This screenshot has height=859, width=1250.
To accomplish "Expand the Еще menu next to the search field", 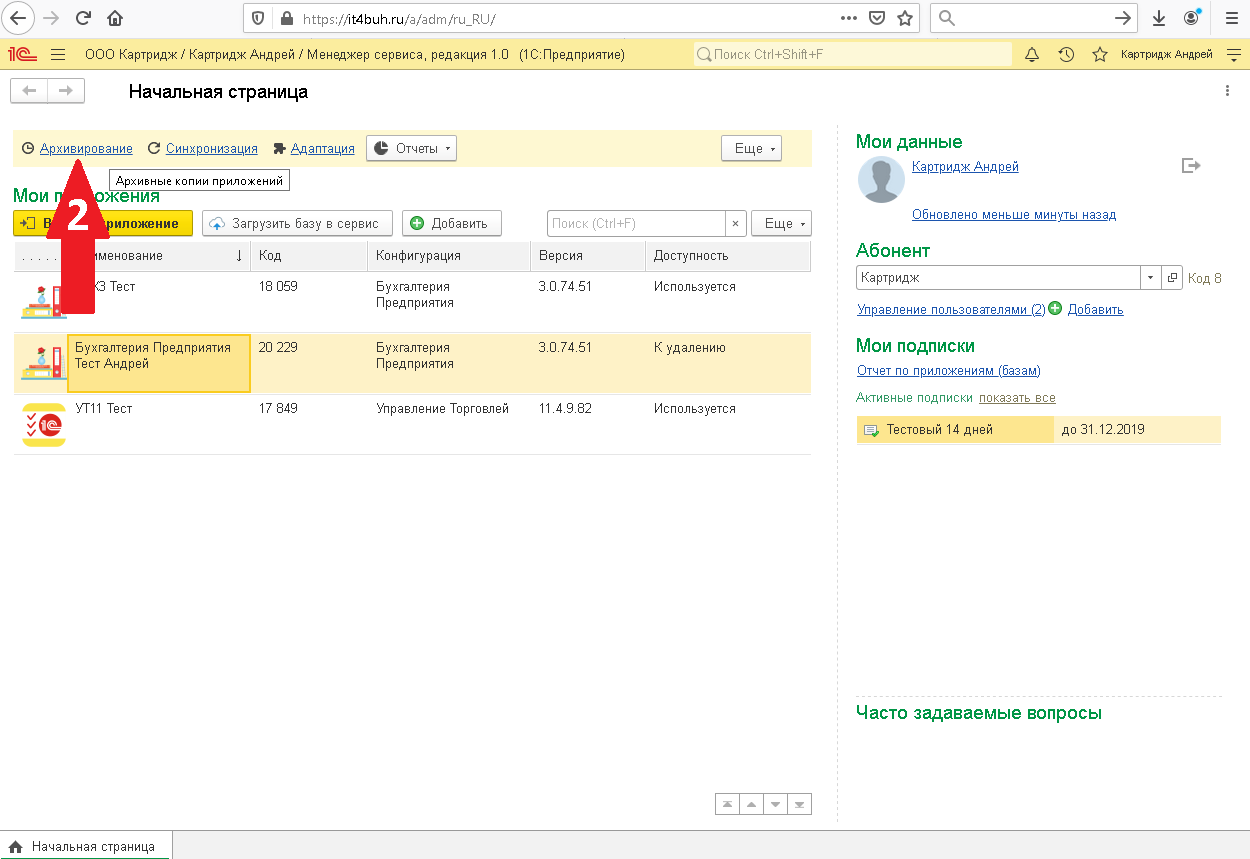I will pos(780,223).
